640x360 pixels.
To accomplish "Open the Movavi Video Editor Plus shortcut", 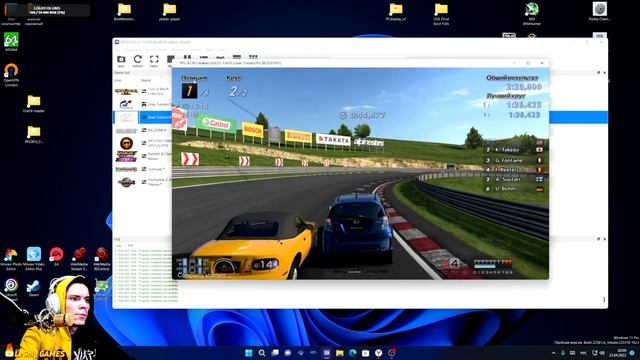I will point(34,258).
